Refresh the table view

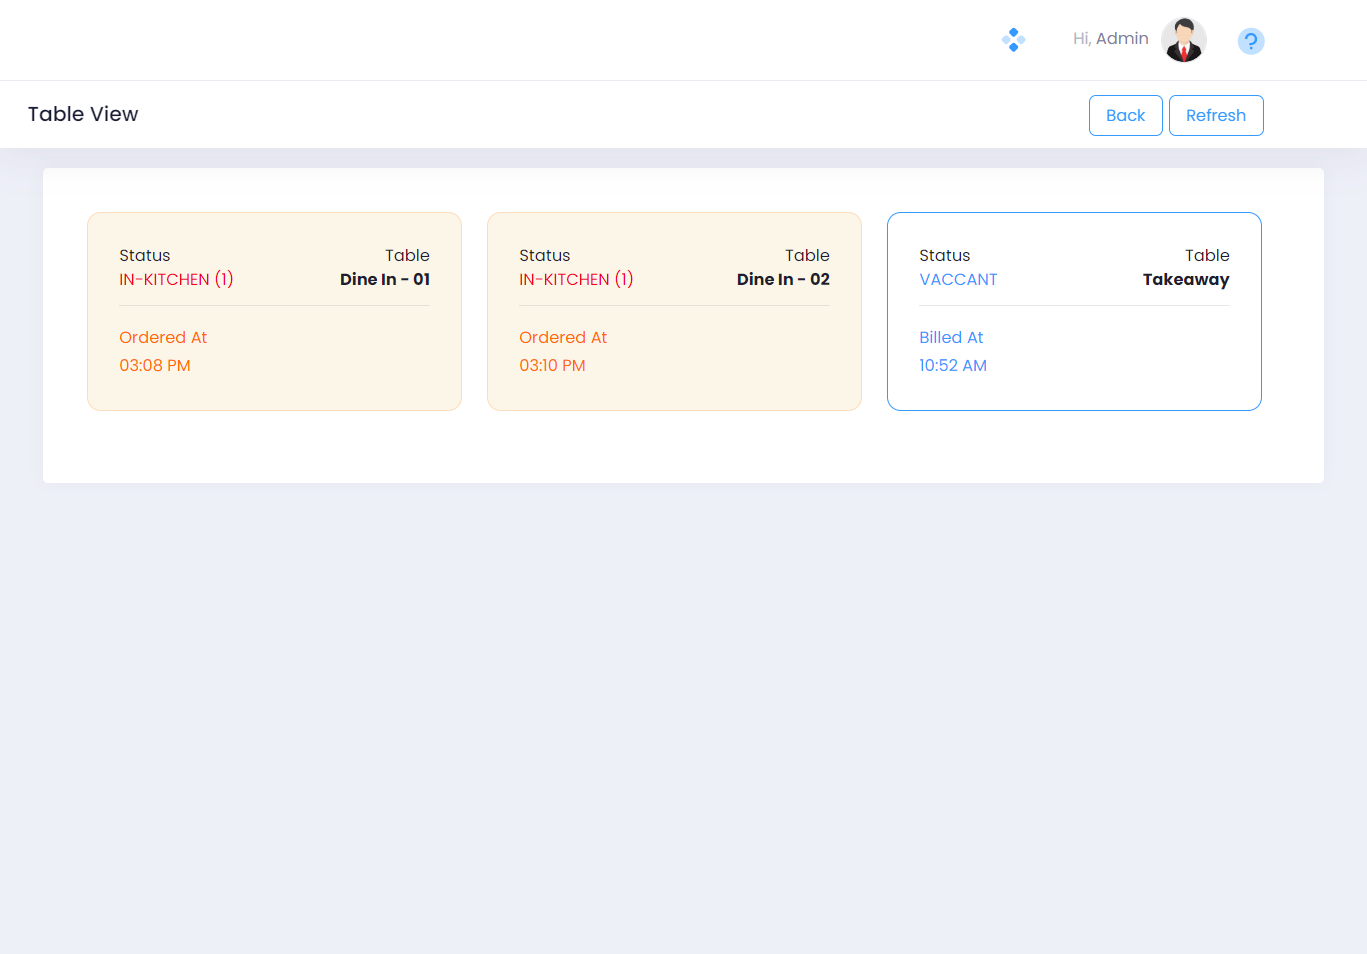point(1215,115)
